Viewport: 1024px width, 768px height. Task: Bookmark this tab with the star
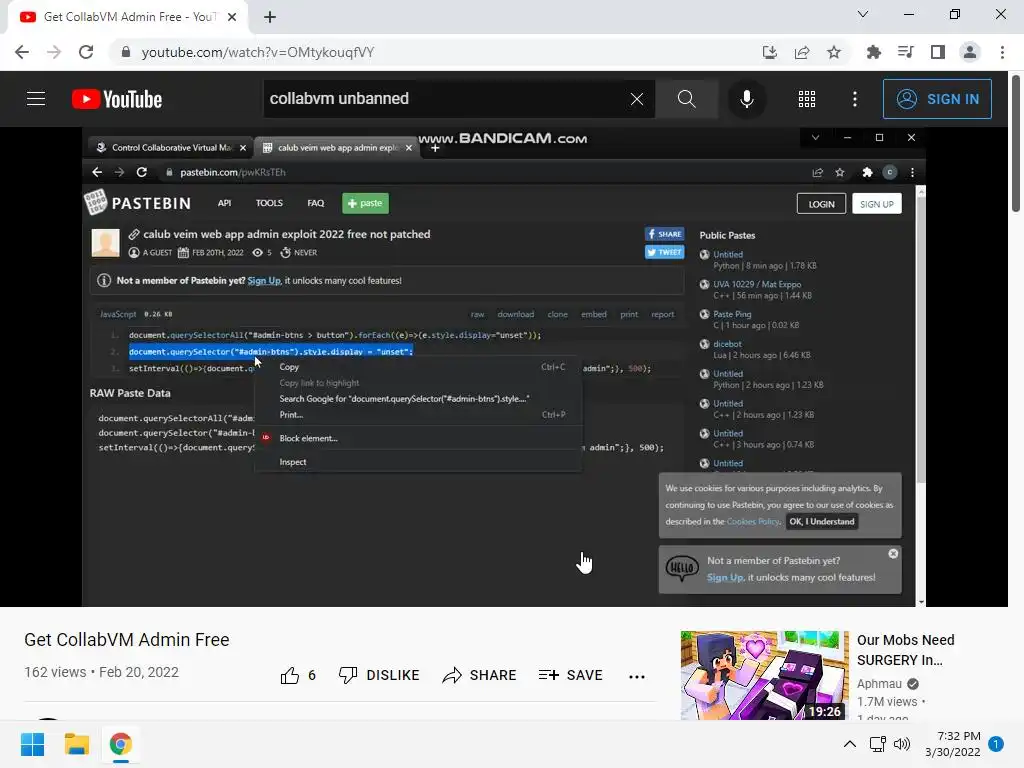(834, 52)
